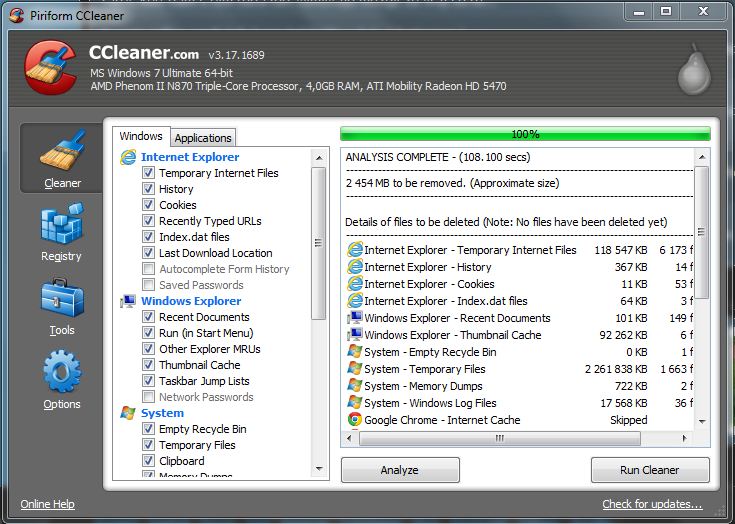Click the IE icon beside the Cookies result
This screenshot has width=735, height=524.
355,284
